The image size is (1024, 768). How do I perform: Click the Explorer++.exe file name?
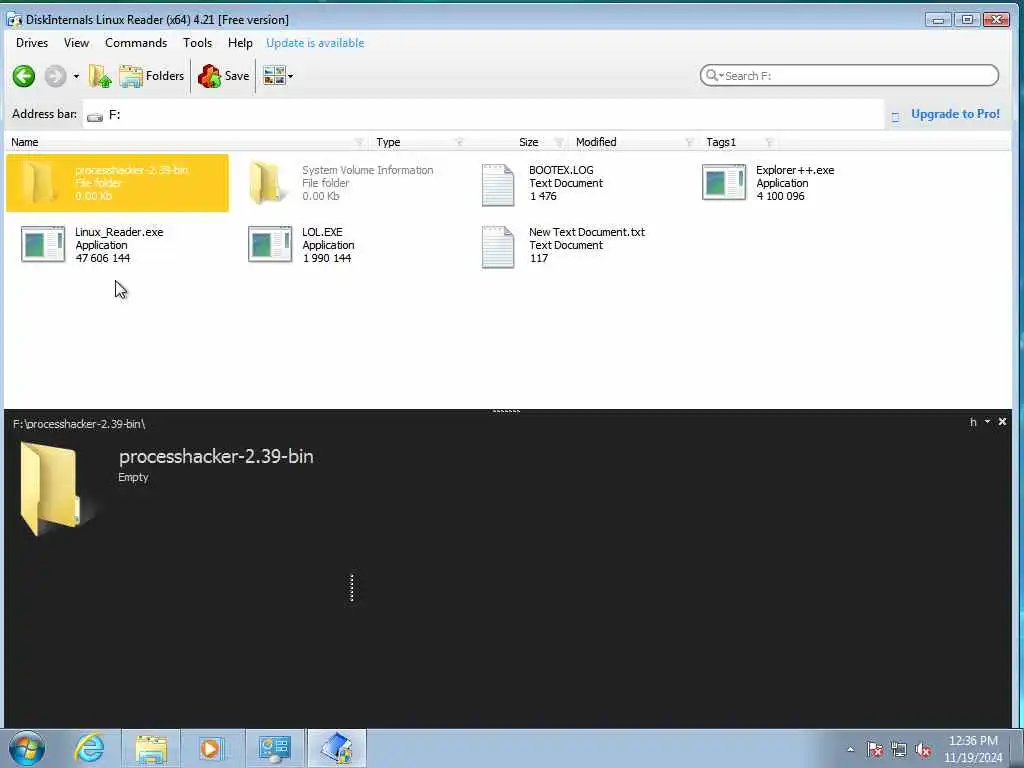pos(795,170)
